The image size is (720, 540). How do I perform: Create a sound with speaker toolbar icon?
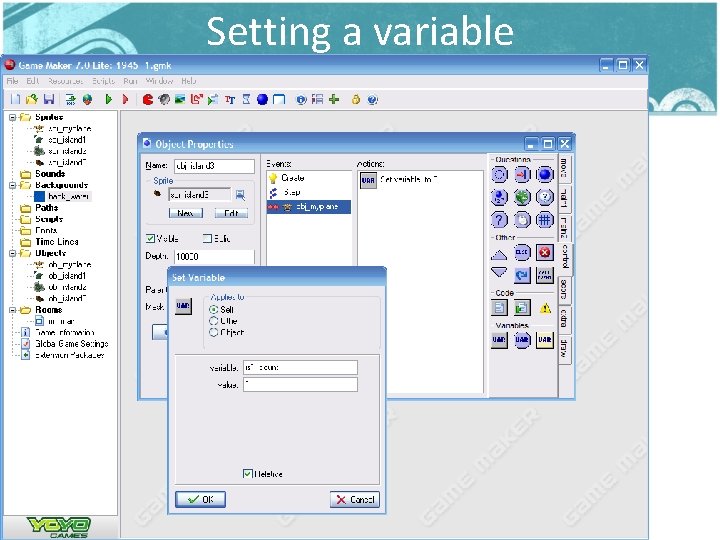164,99
